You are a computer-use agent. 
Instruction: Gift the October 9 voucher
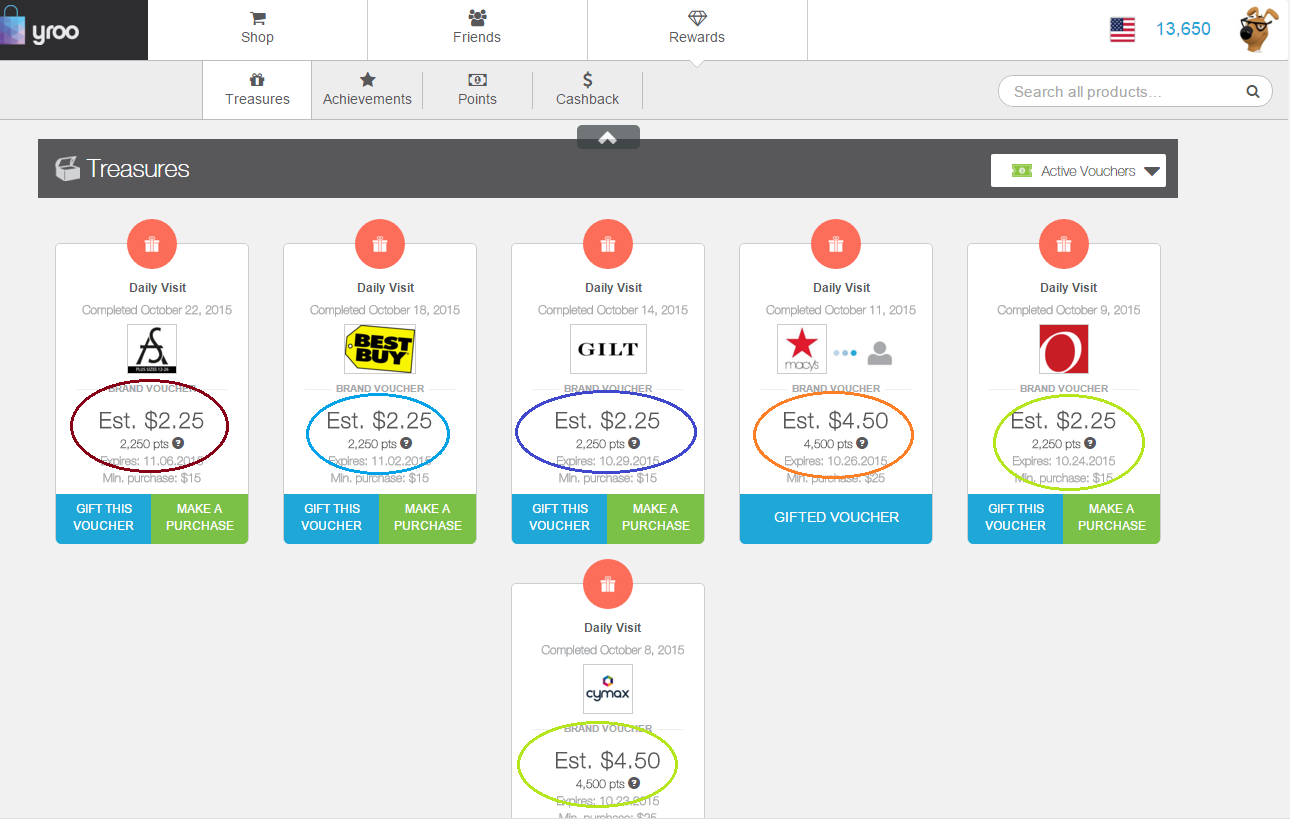click(1016, 518)
